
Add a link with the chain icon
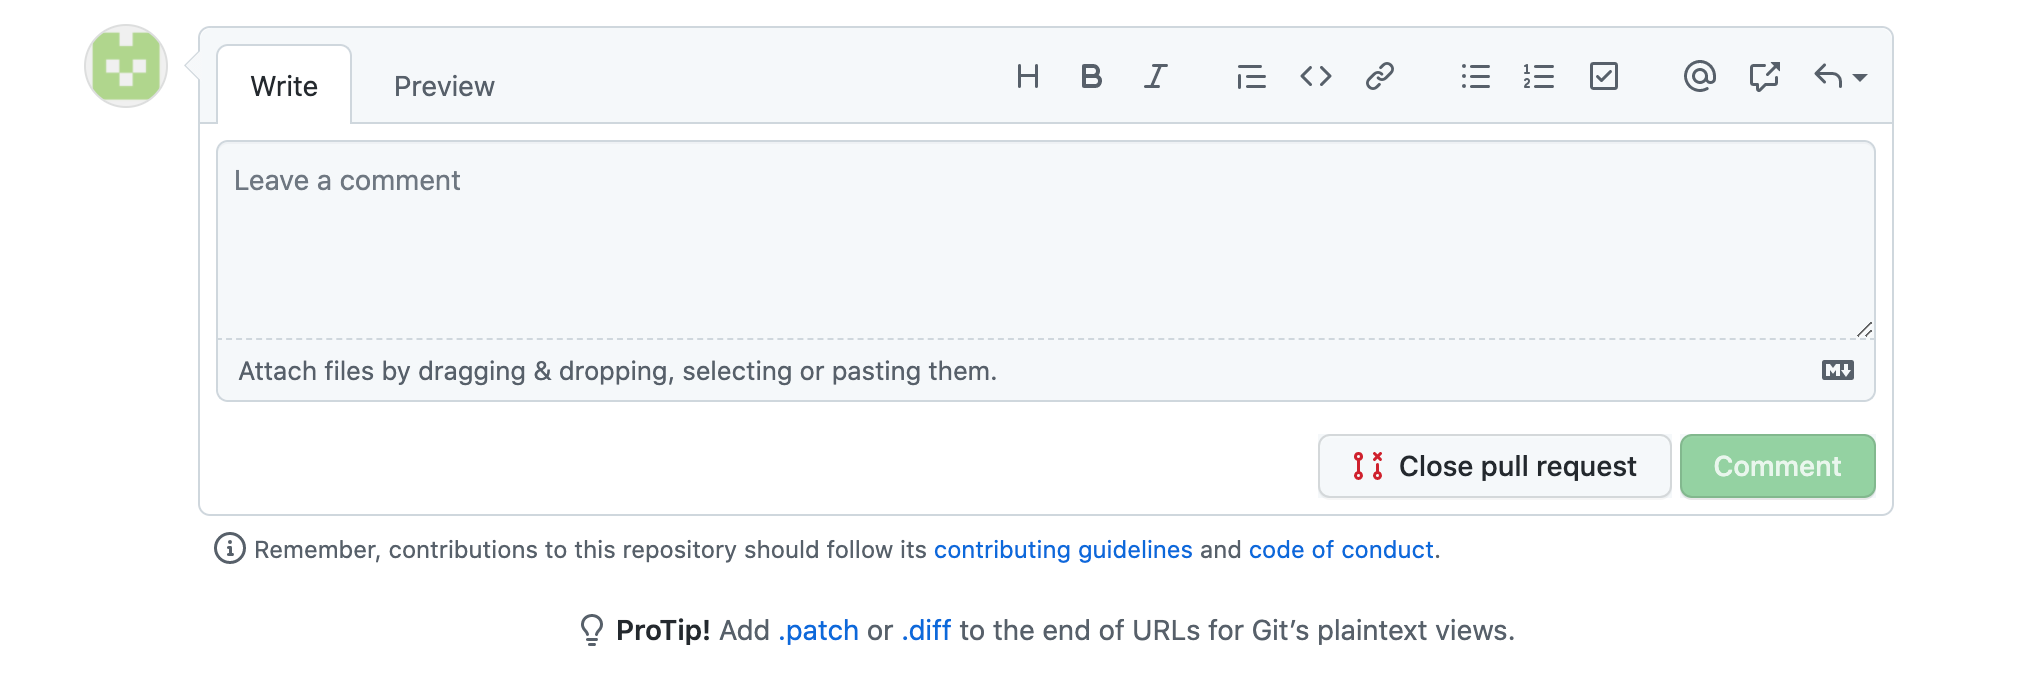[x=1379, y=77]
